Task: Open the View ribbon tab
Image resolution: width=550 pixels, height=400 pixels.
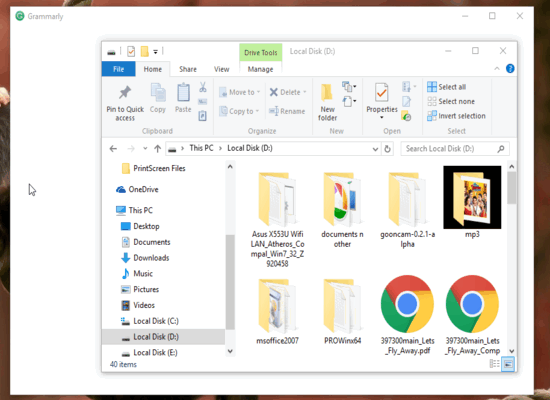Action: (x=222, y=69)
